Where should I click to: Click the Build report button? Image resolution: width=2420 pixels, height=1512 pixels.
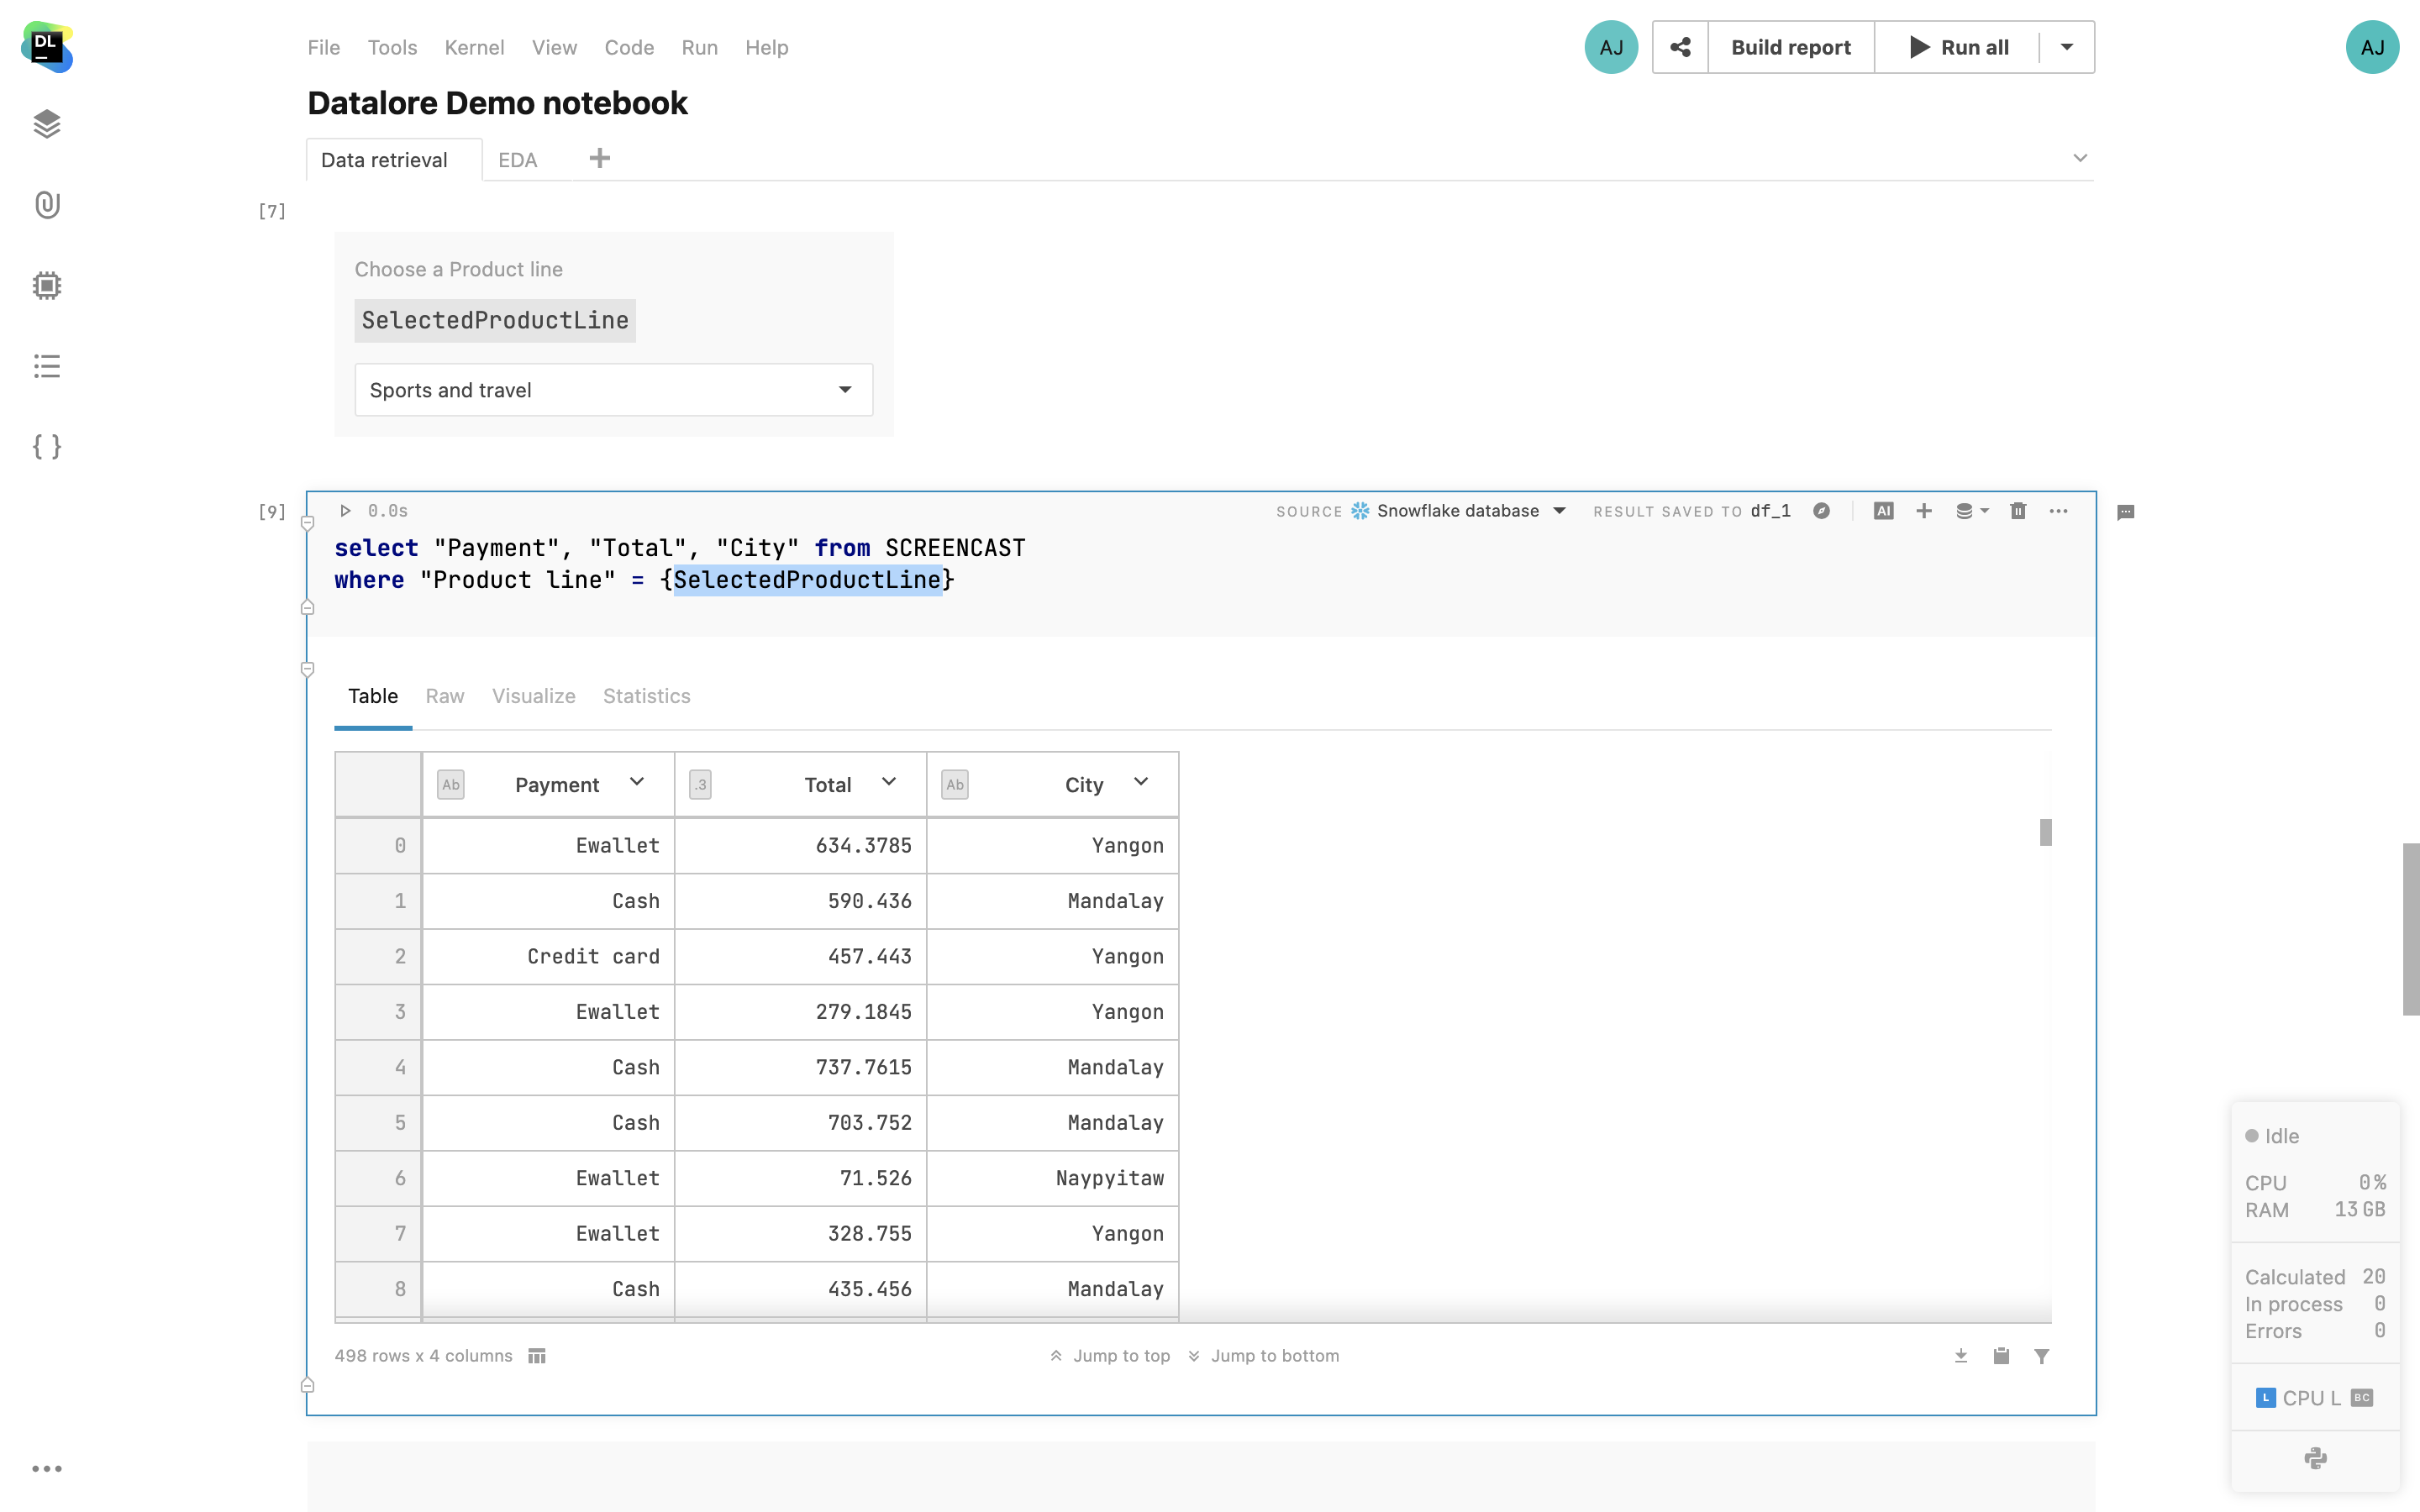(x=1790, y=47)
